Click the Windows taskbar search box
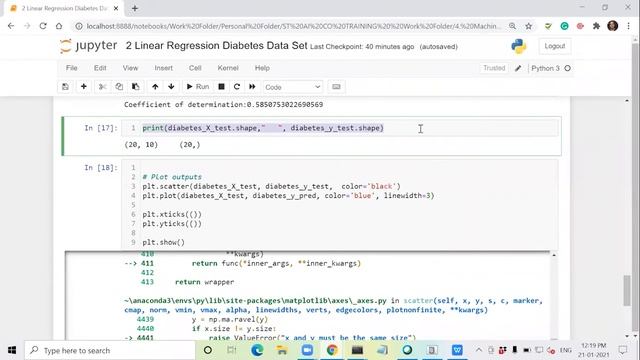This screenshot has height=360, width=640. tap(110, 350)
